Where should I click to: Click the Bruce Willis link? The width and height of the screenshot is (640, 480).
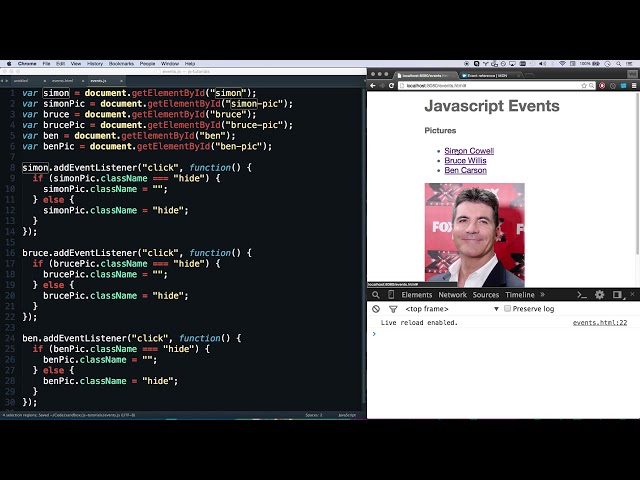coord(465,160)
